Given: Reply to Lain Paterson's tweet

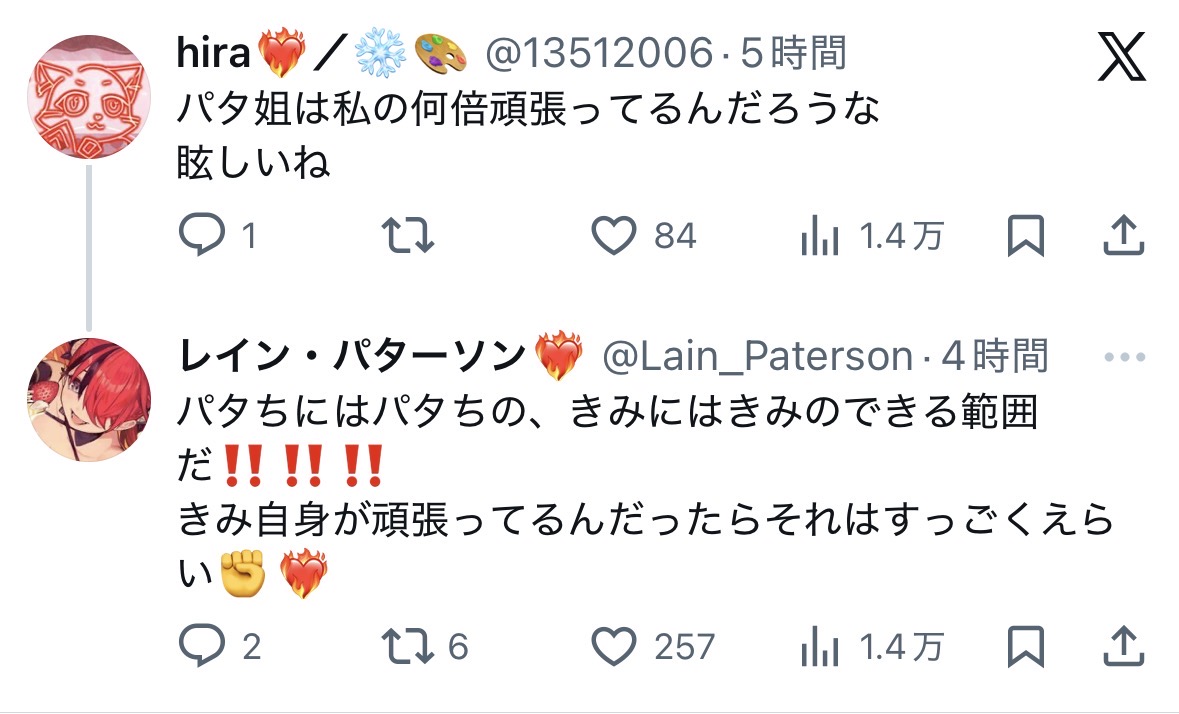Looking at the screenshot, I should coord(202,646).
